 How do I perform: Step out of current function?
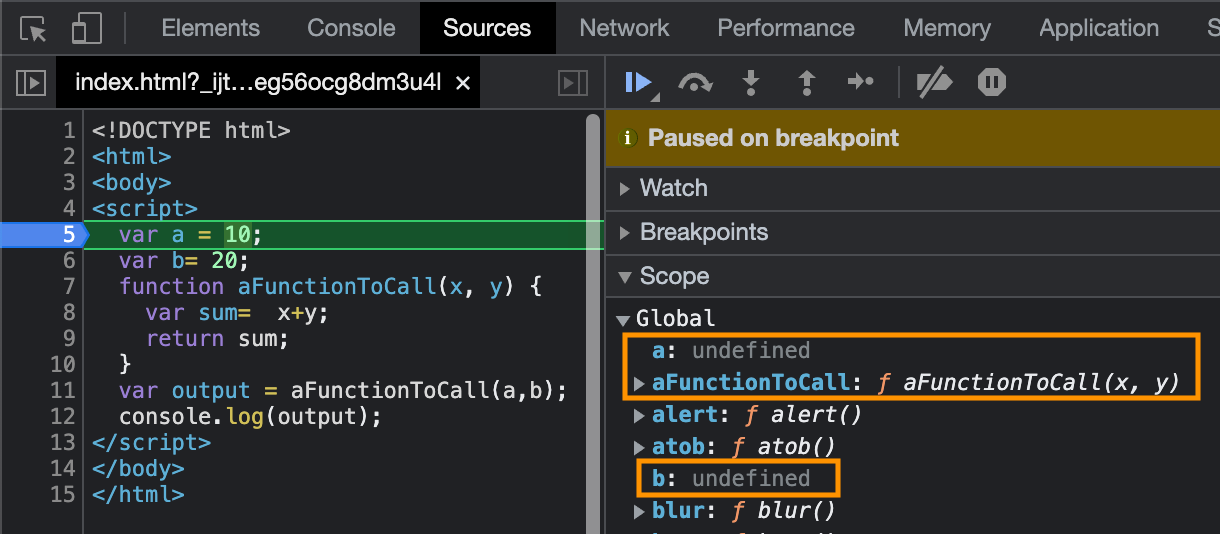pyautogui.click(x=806, y=82)
